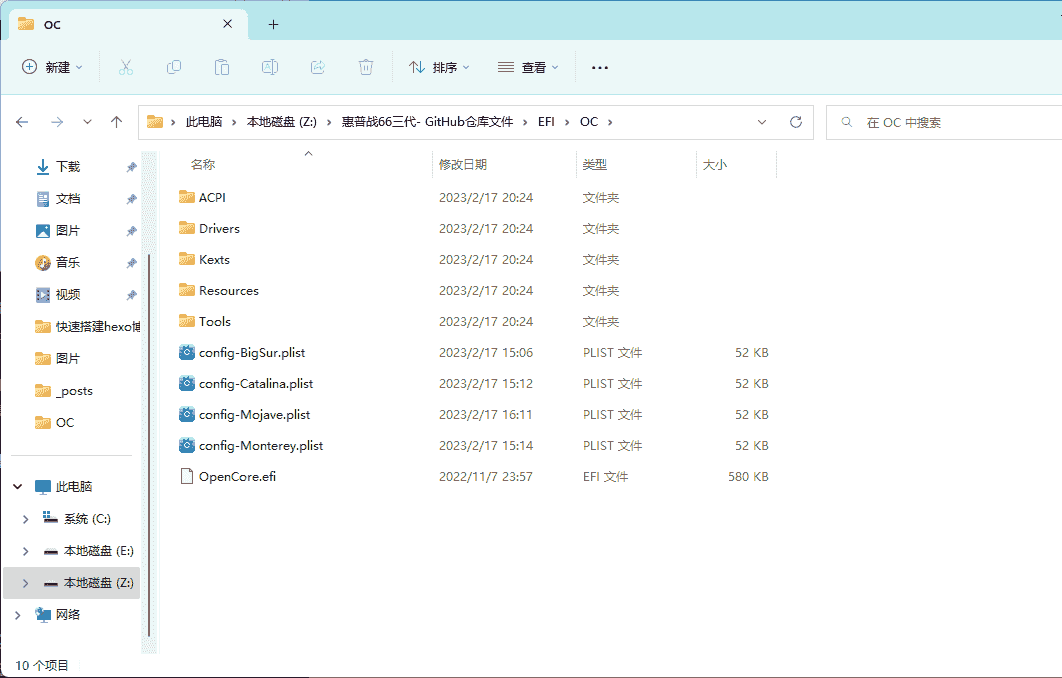Sort files by 修改日期 column header

[x=463, y=164]
